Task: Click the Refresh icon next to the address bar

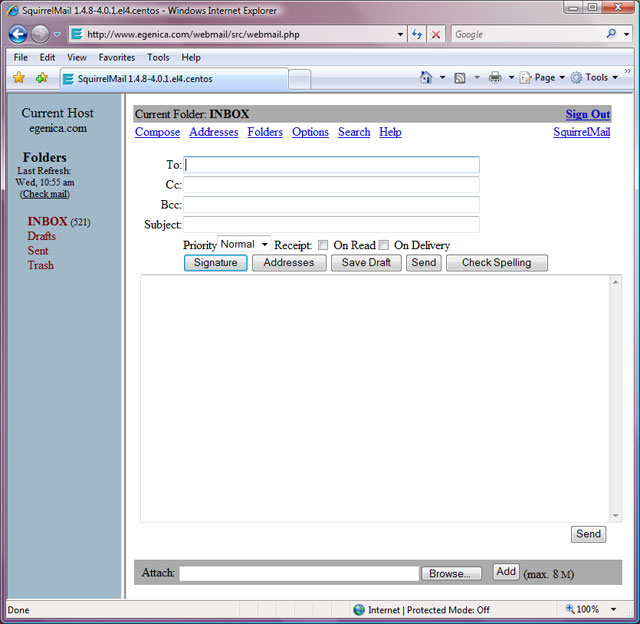Action: coord(417,34)
